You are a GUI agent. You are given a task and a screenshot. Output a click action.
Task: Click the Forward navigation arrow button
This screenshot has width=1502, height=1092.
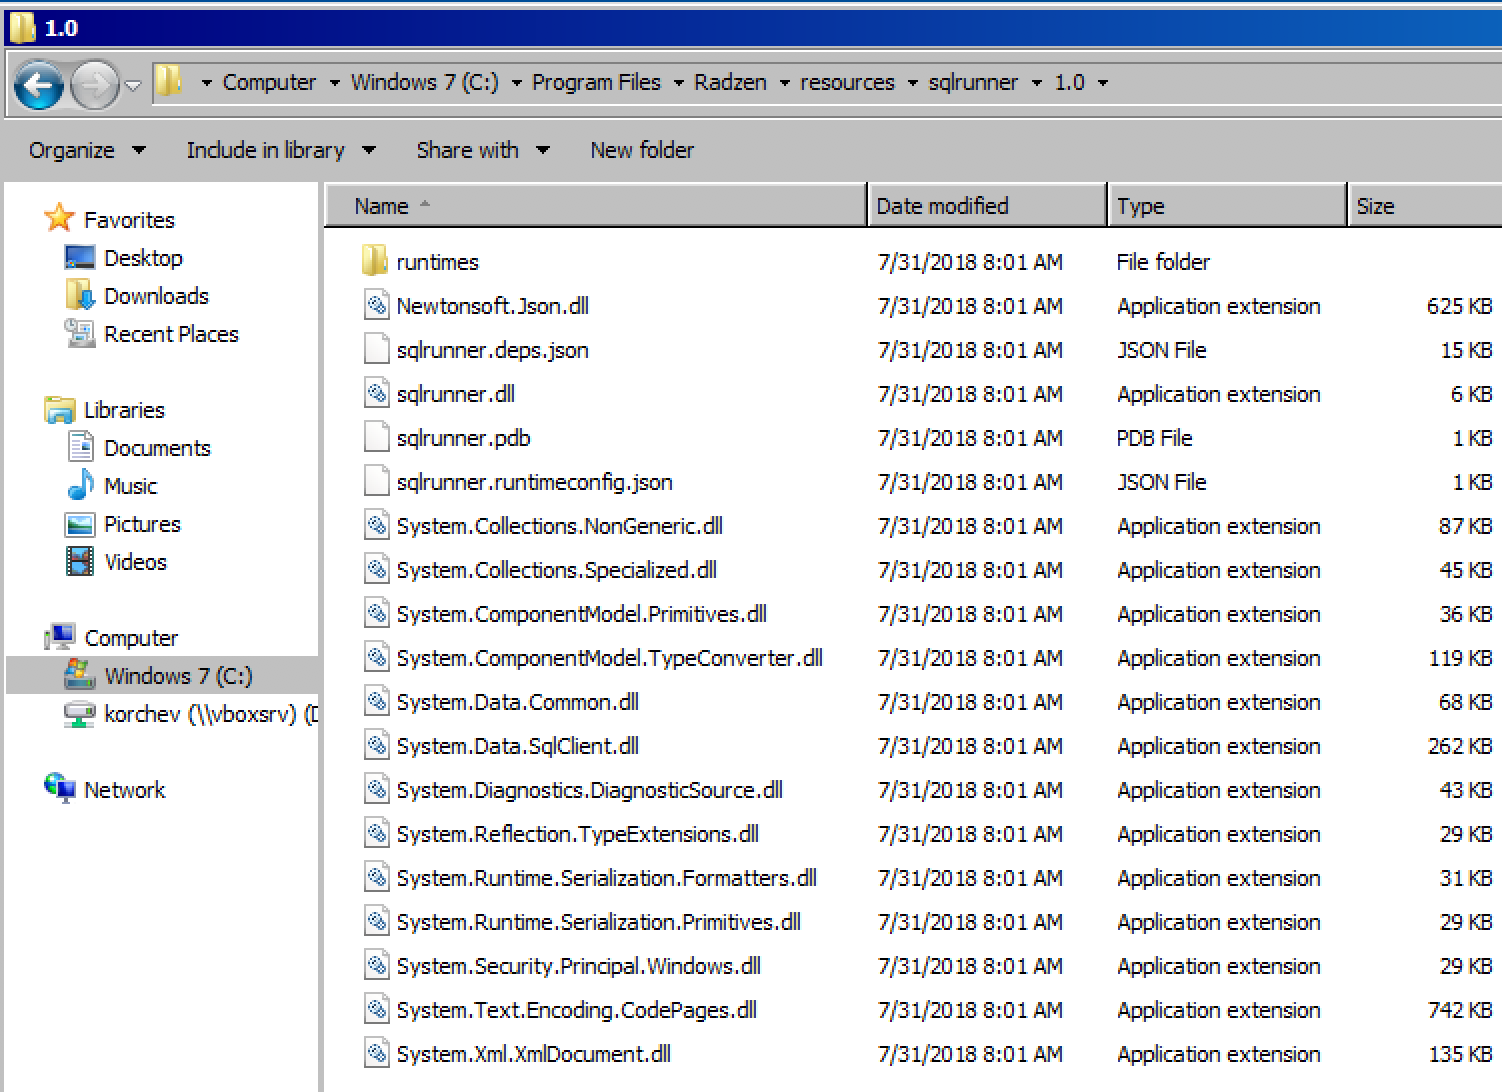point(94,85)
